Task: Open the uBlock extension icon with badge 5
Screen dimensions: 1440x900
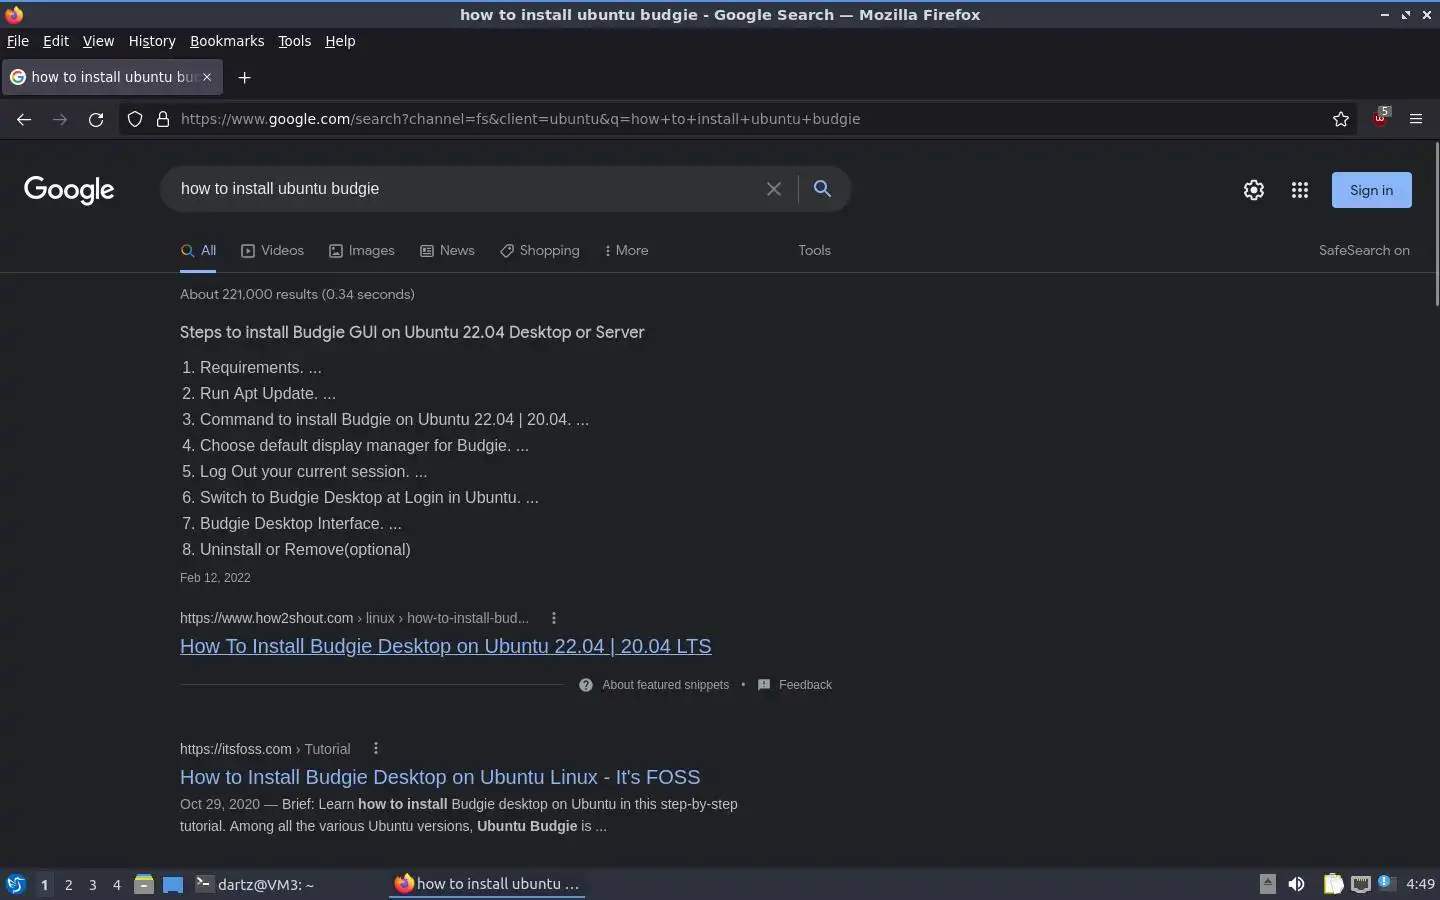Action: pos(1381,118)
